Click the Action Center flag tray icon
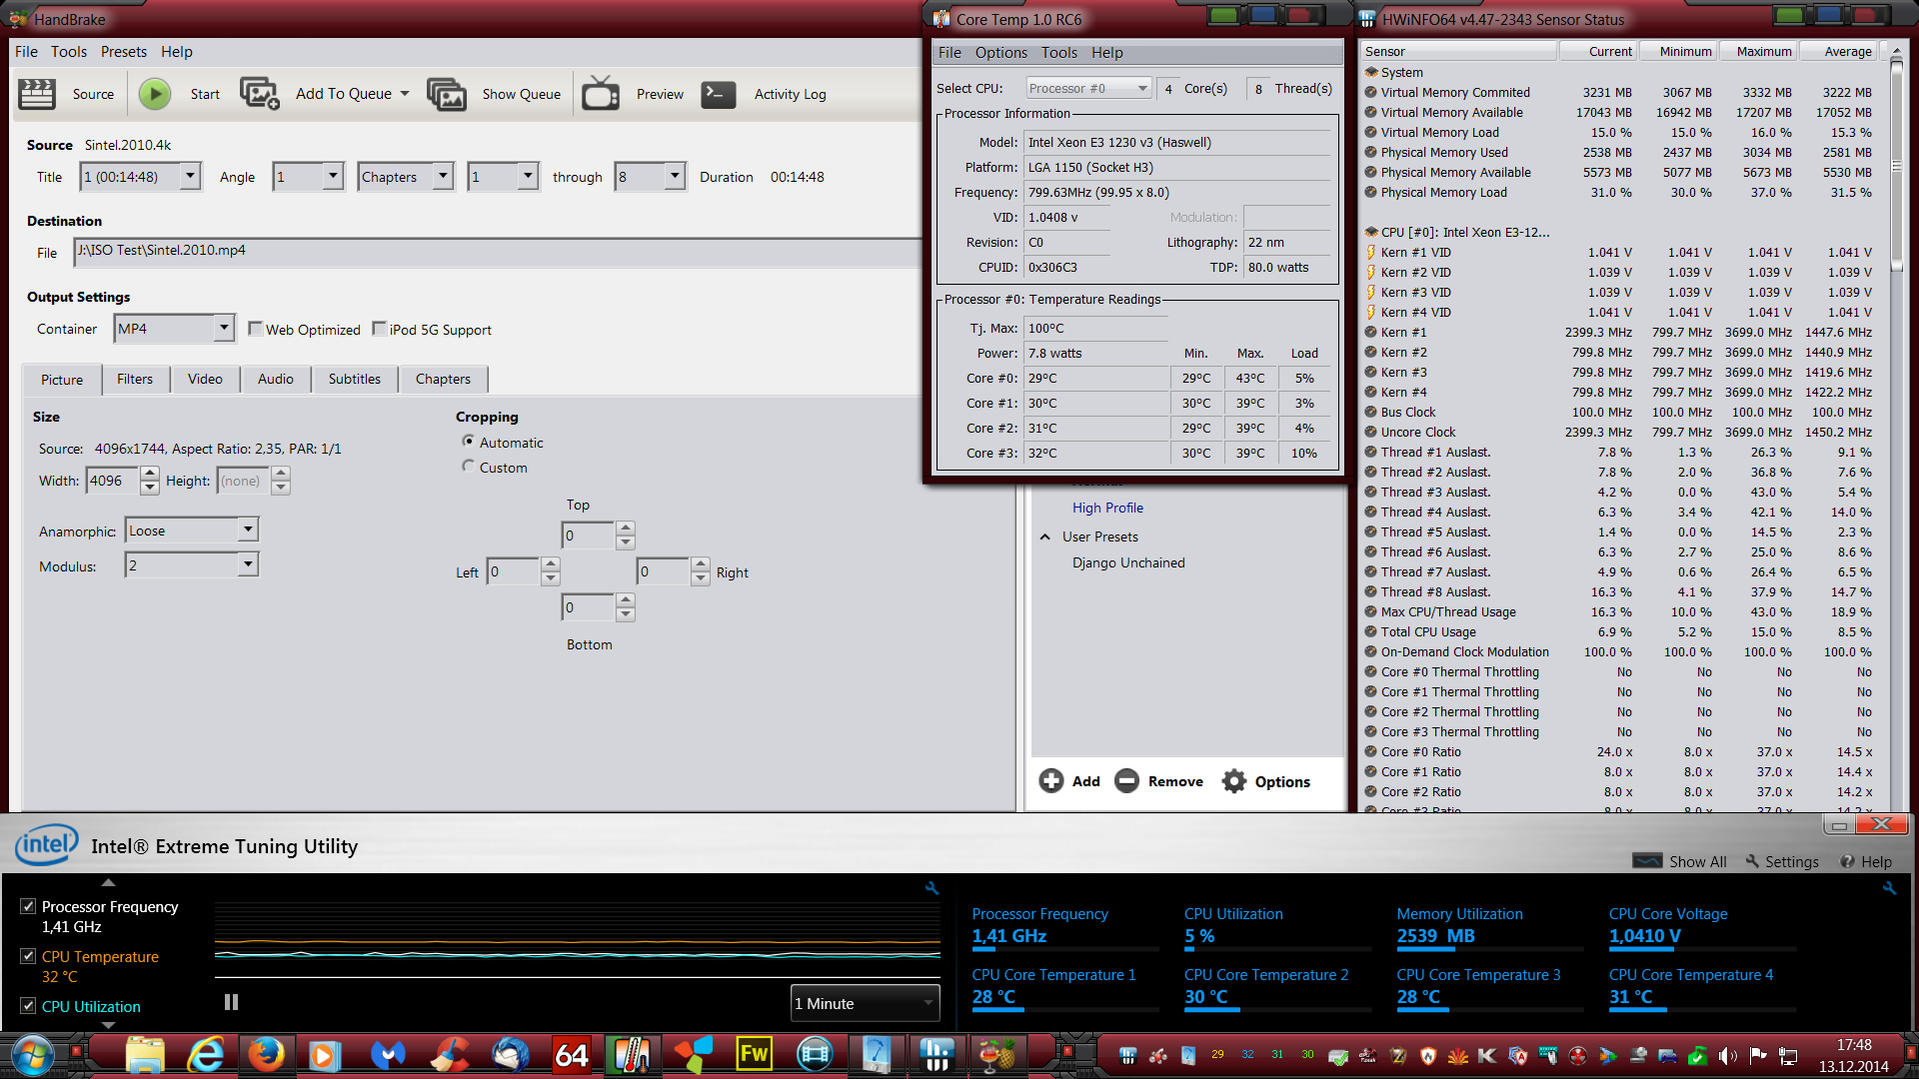Viewport: 1919px width, 1079px height. (1757, 1056)
